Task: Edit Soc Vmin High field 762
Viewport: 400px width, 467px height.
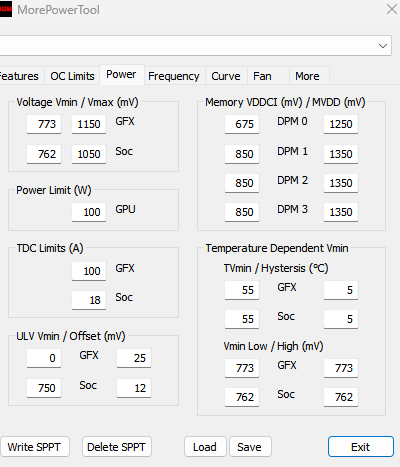Action: 341,397
